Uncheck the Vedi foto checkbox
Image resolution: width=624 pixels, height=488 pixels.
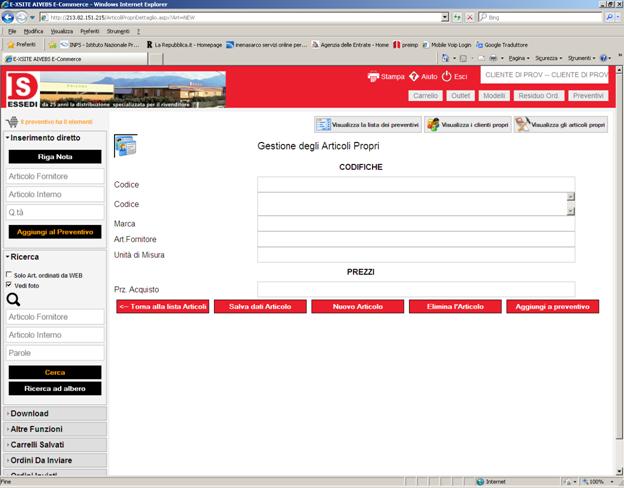point(10,285)
